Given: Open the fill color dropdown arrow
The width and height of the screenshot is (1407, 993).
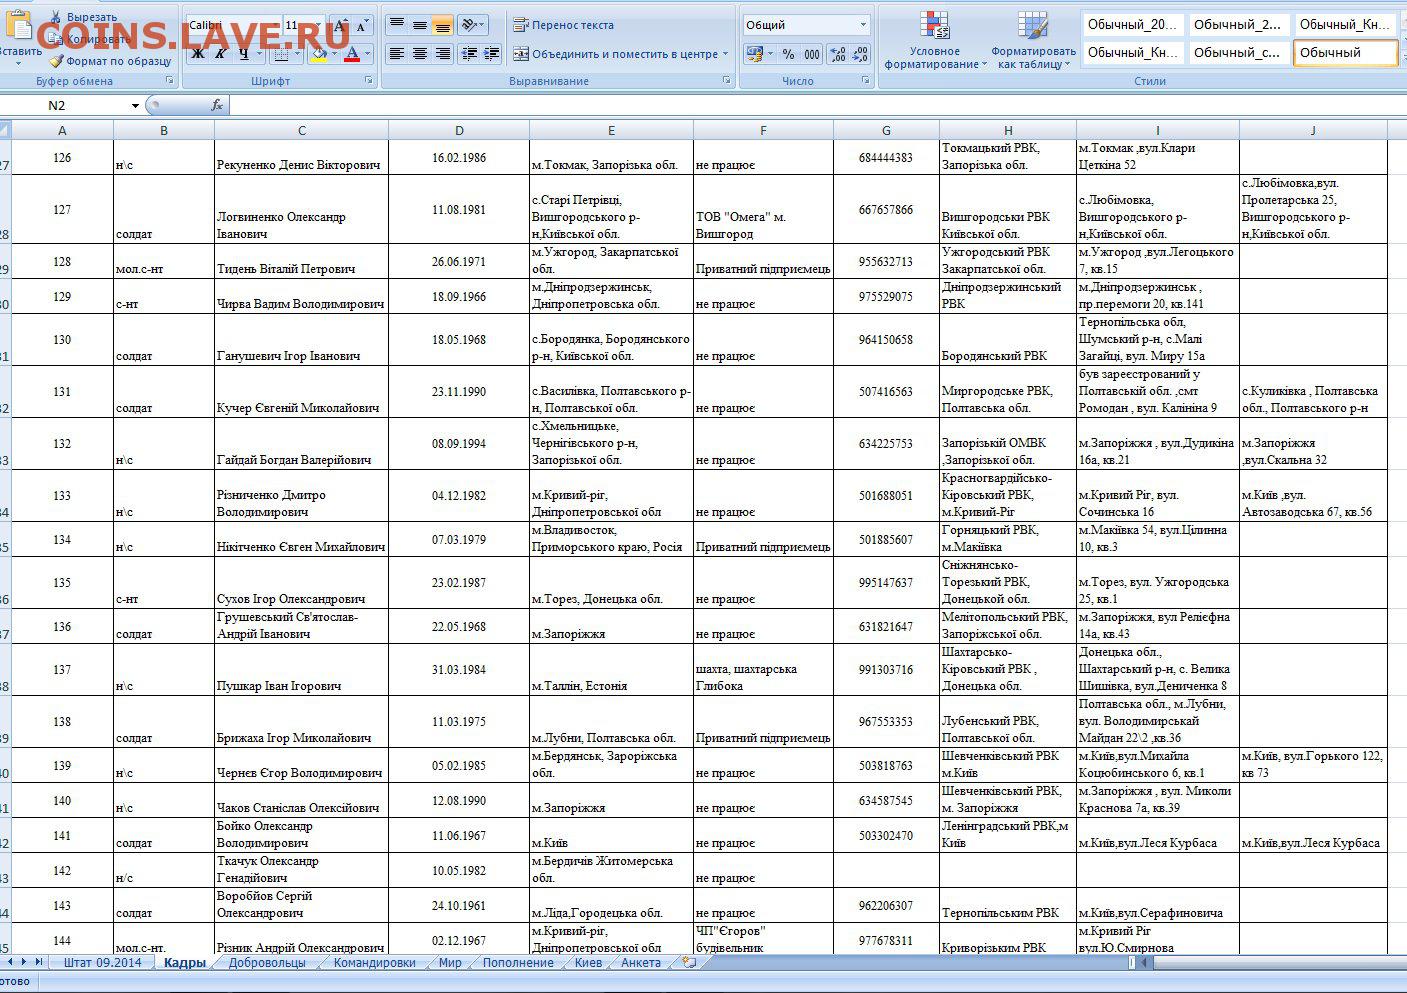Looking at the screenshot, I should click(x=334, y=54).
